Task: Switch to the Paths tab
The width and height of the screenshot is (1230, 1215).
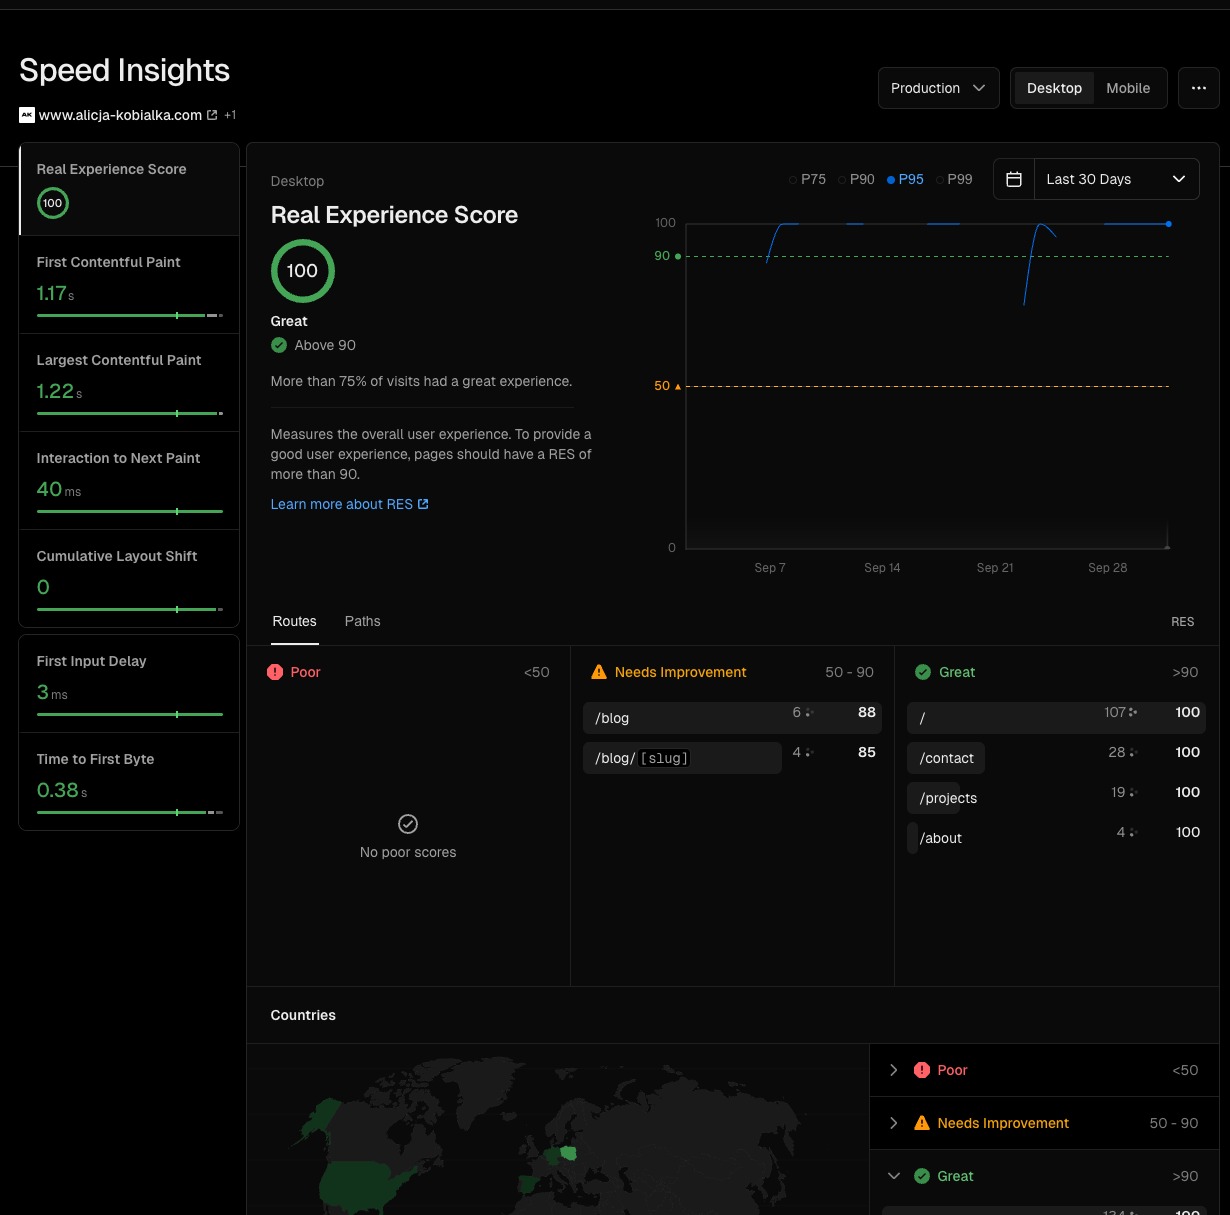Action: click(x=362, y=621)
